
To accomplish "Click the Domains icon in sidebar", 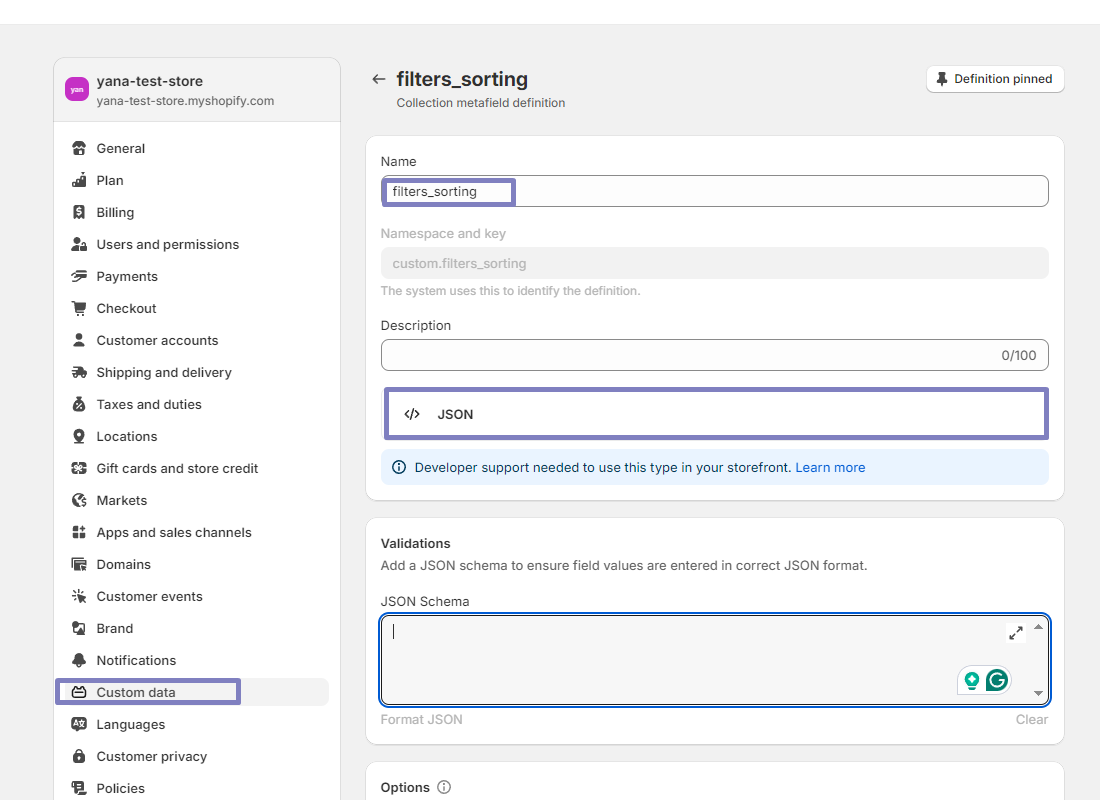I will click(79, 564).
